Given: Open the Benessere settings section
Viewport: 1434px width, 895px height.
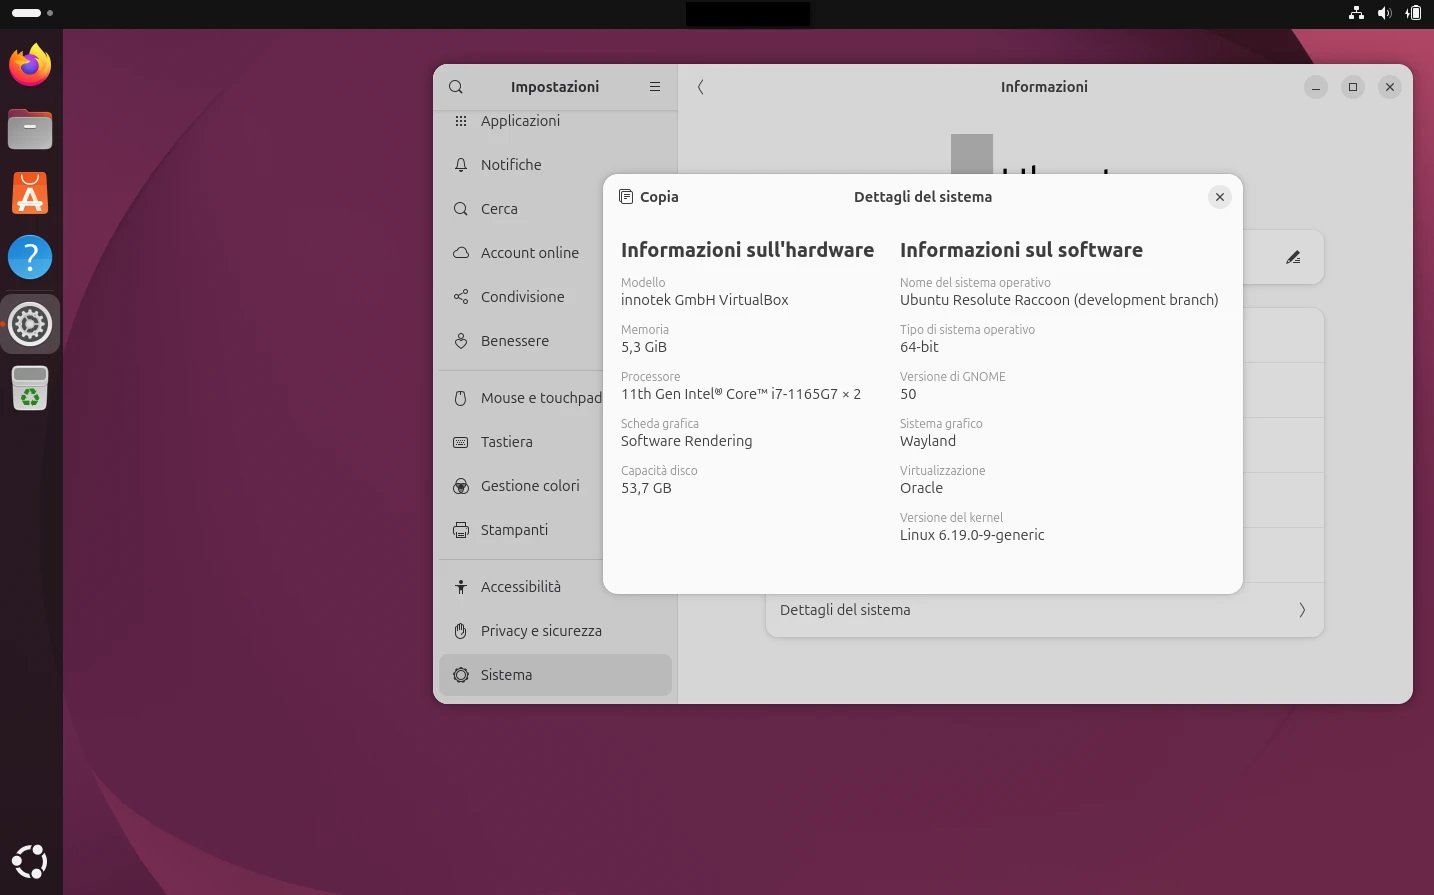Looking at the screenshot, I should [x=515, y=341].
